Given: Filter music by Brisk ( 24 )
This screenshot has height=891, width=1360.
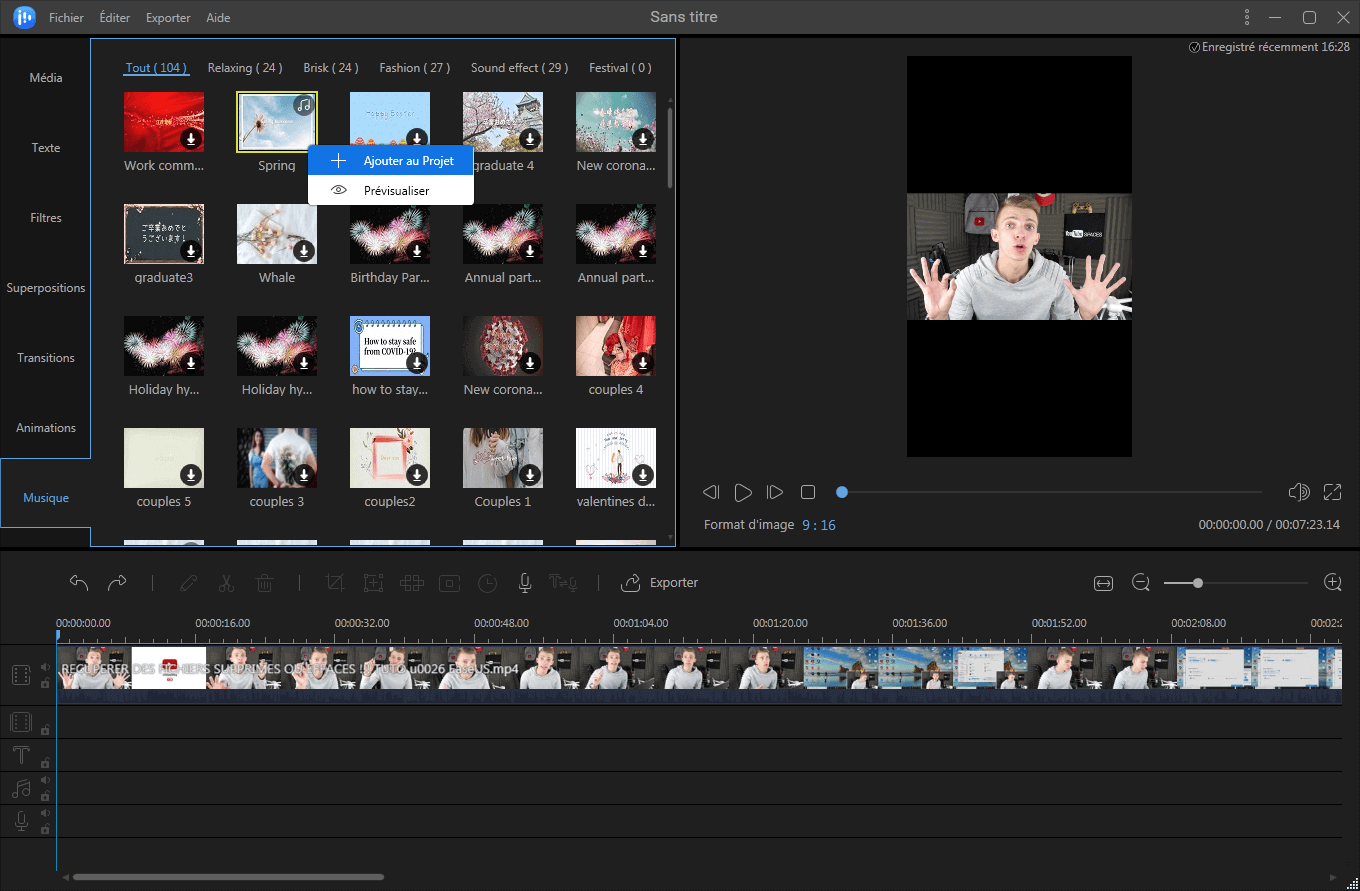Looking at the screenshot, I should [331, 68].
